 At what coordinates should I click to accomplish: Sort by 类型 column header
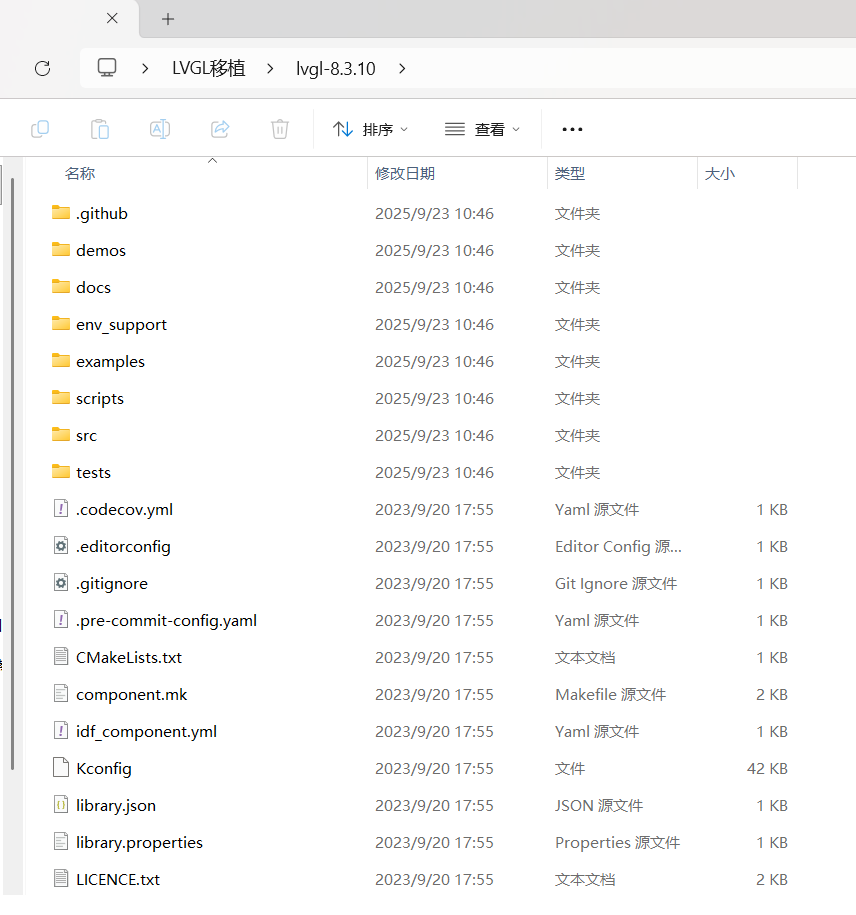tap(569, 173)
